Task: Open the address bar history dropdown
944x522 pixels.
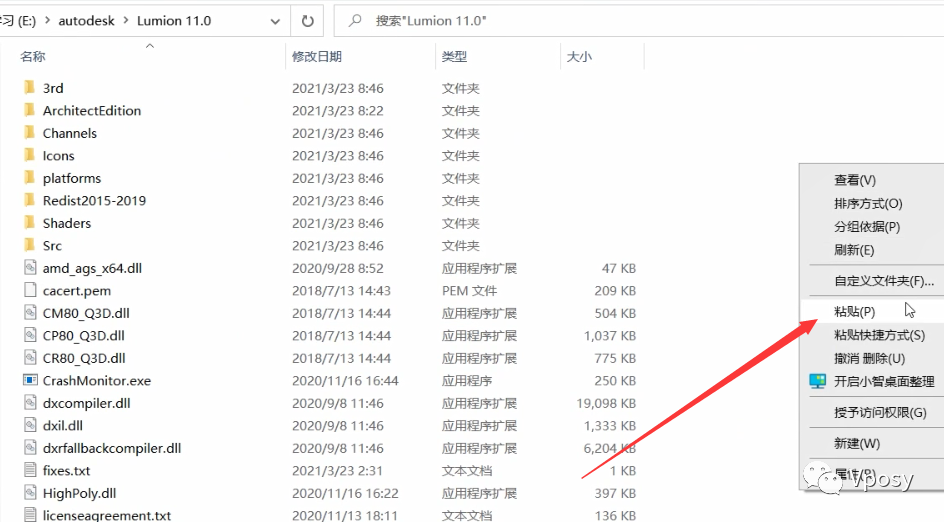Action: [275, 21]
